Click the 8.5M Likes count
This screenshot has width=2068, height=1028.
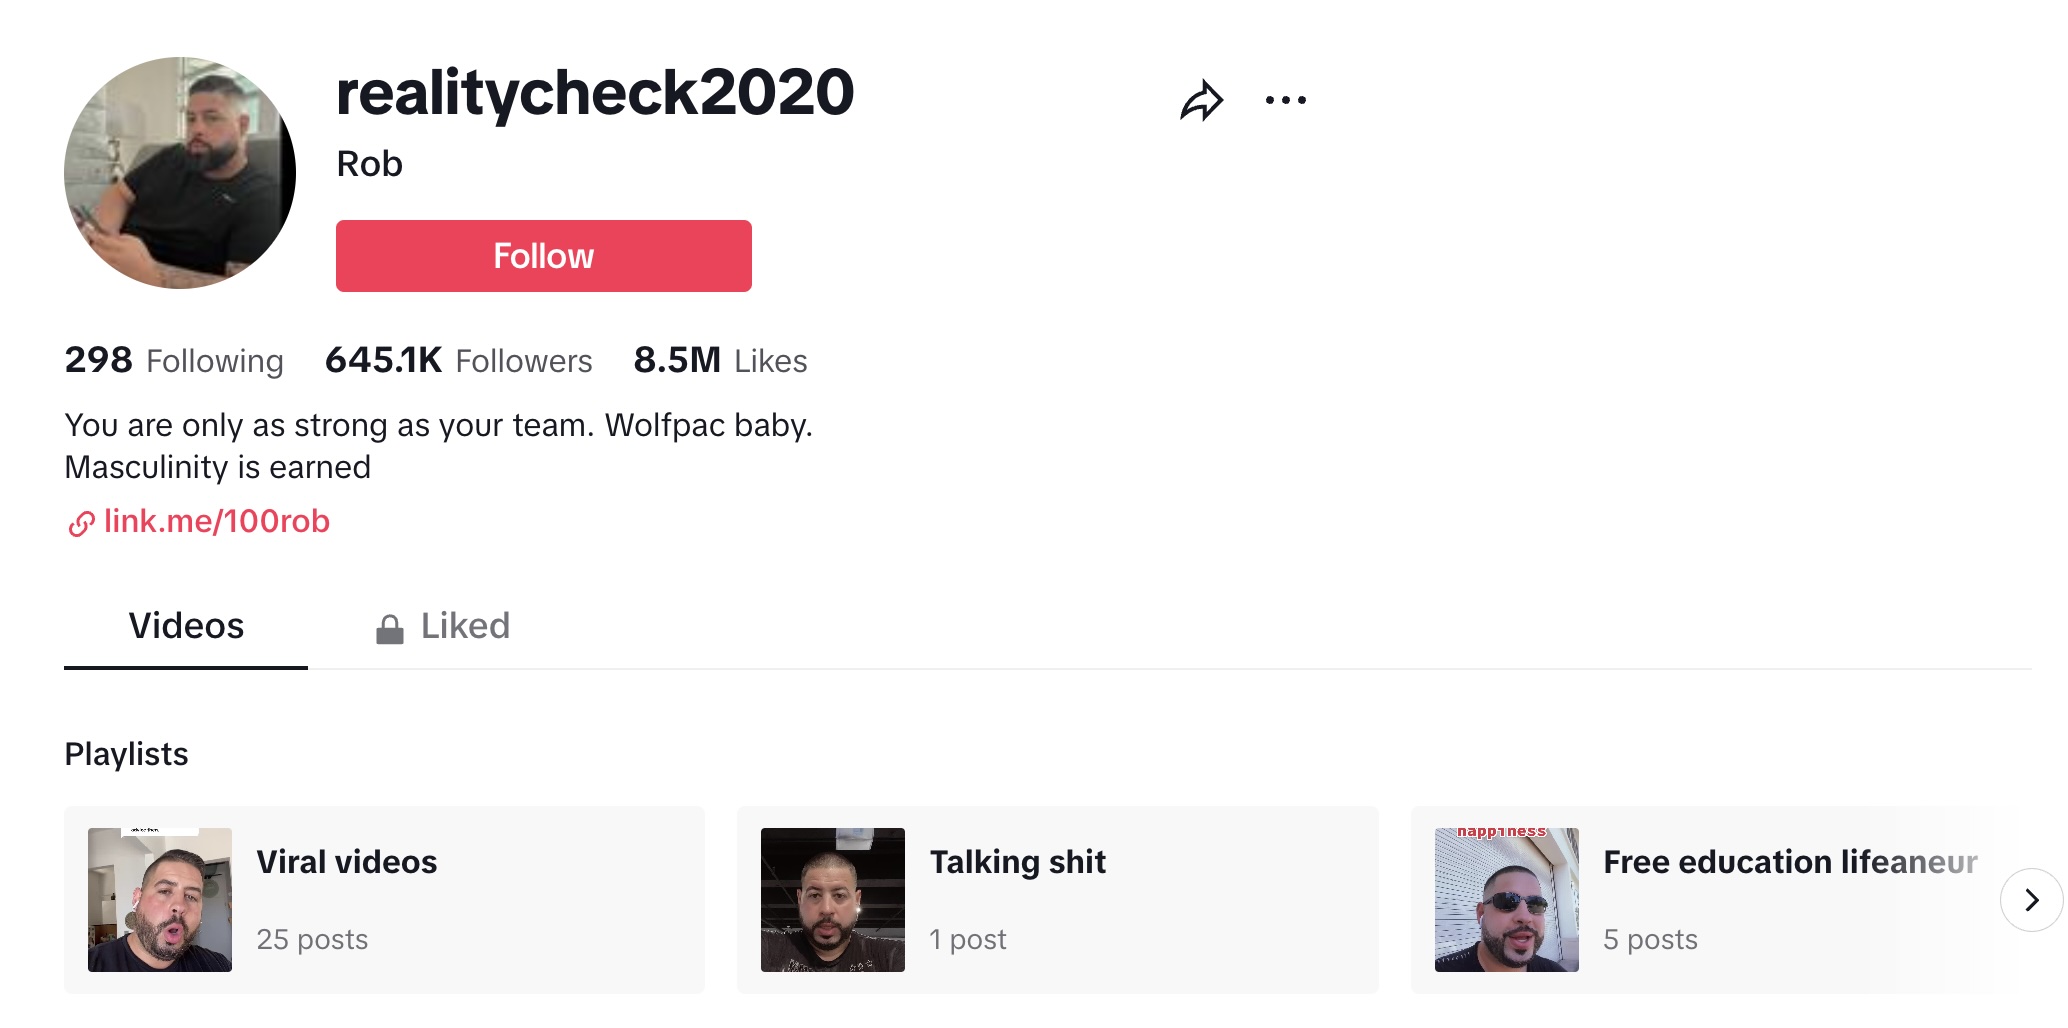click(x=720, y=361)
